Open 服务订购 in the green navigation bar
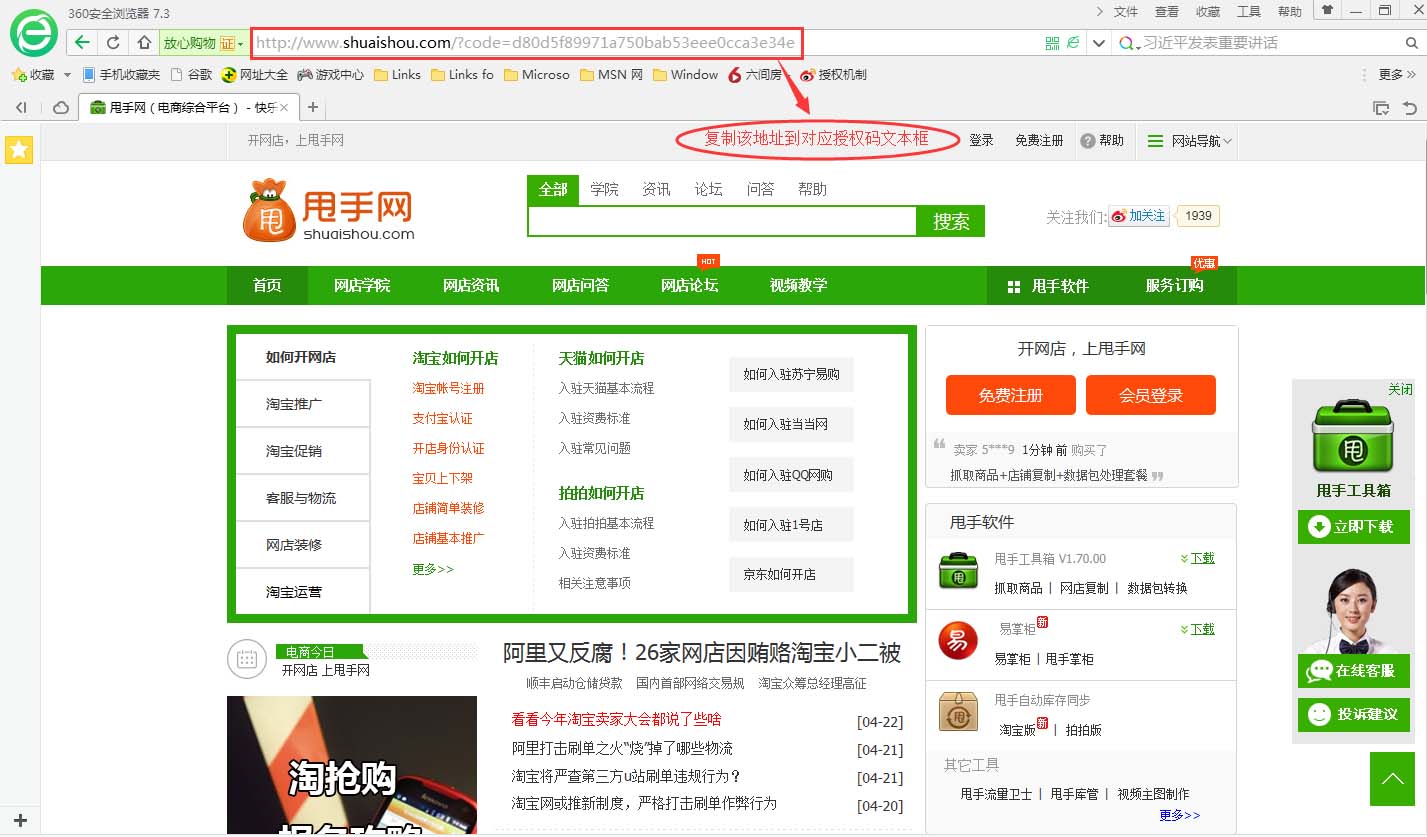 pos(1174,285)
